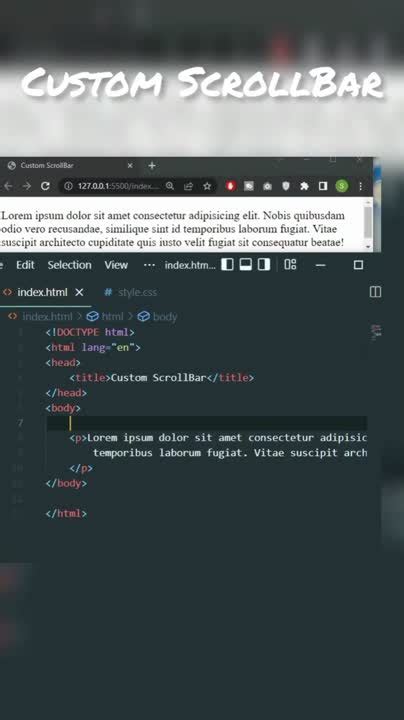
Task: Open the Chrome three-dot menu
Action: pos(360,186)
